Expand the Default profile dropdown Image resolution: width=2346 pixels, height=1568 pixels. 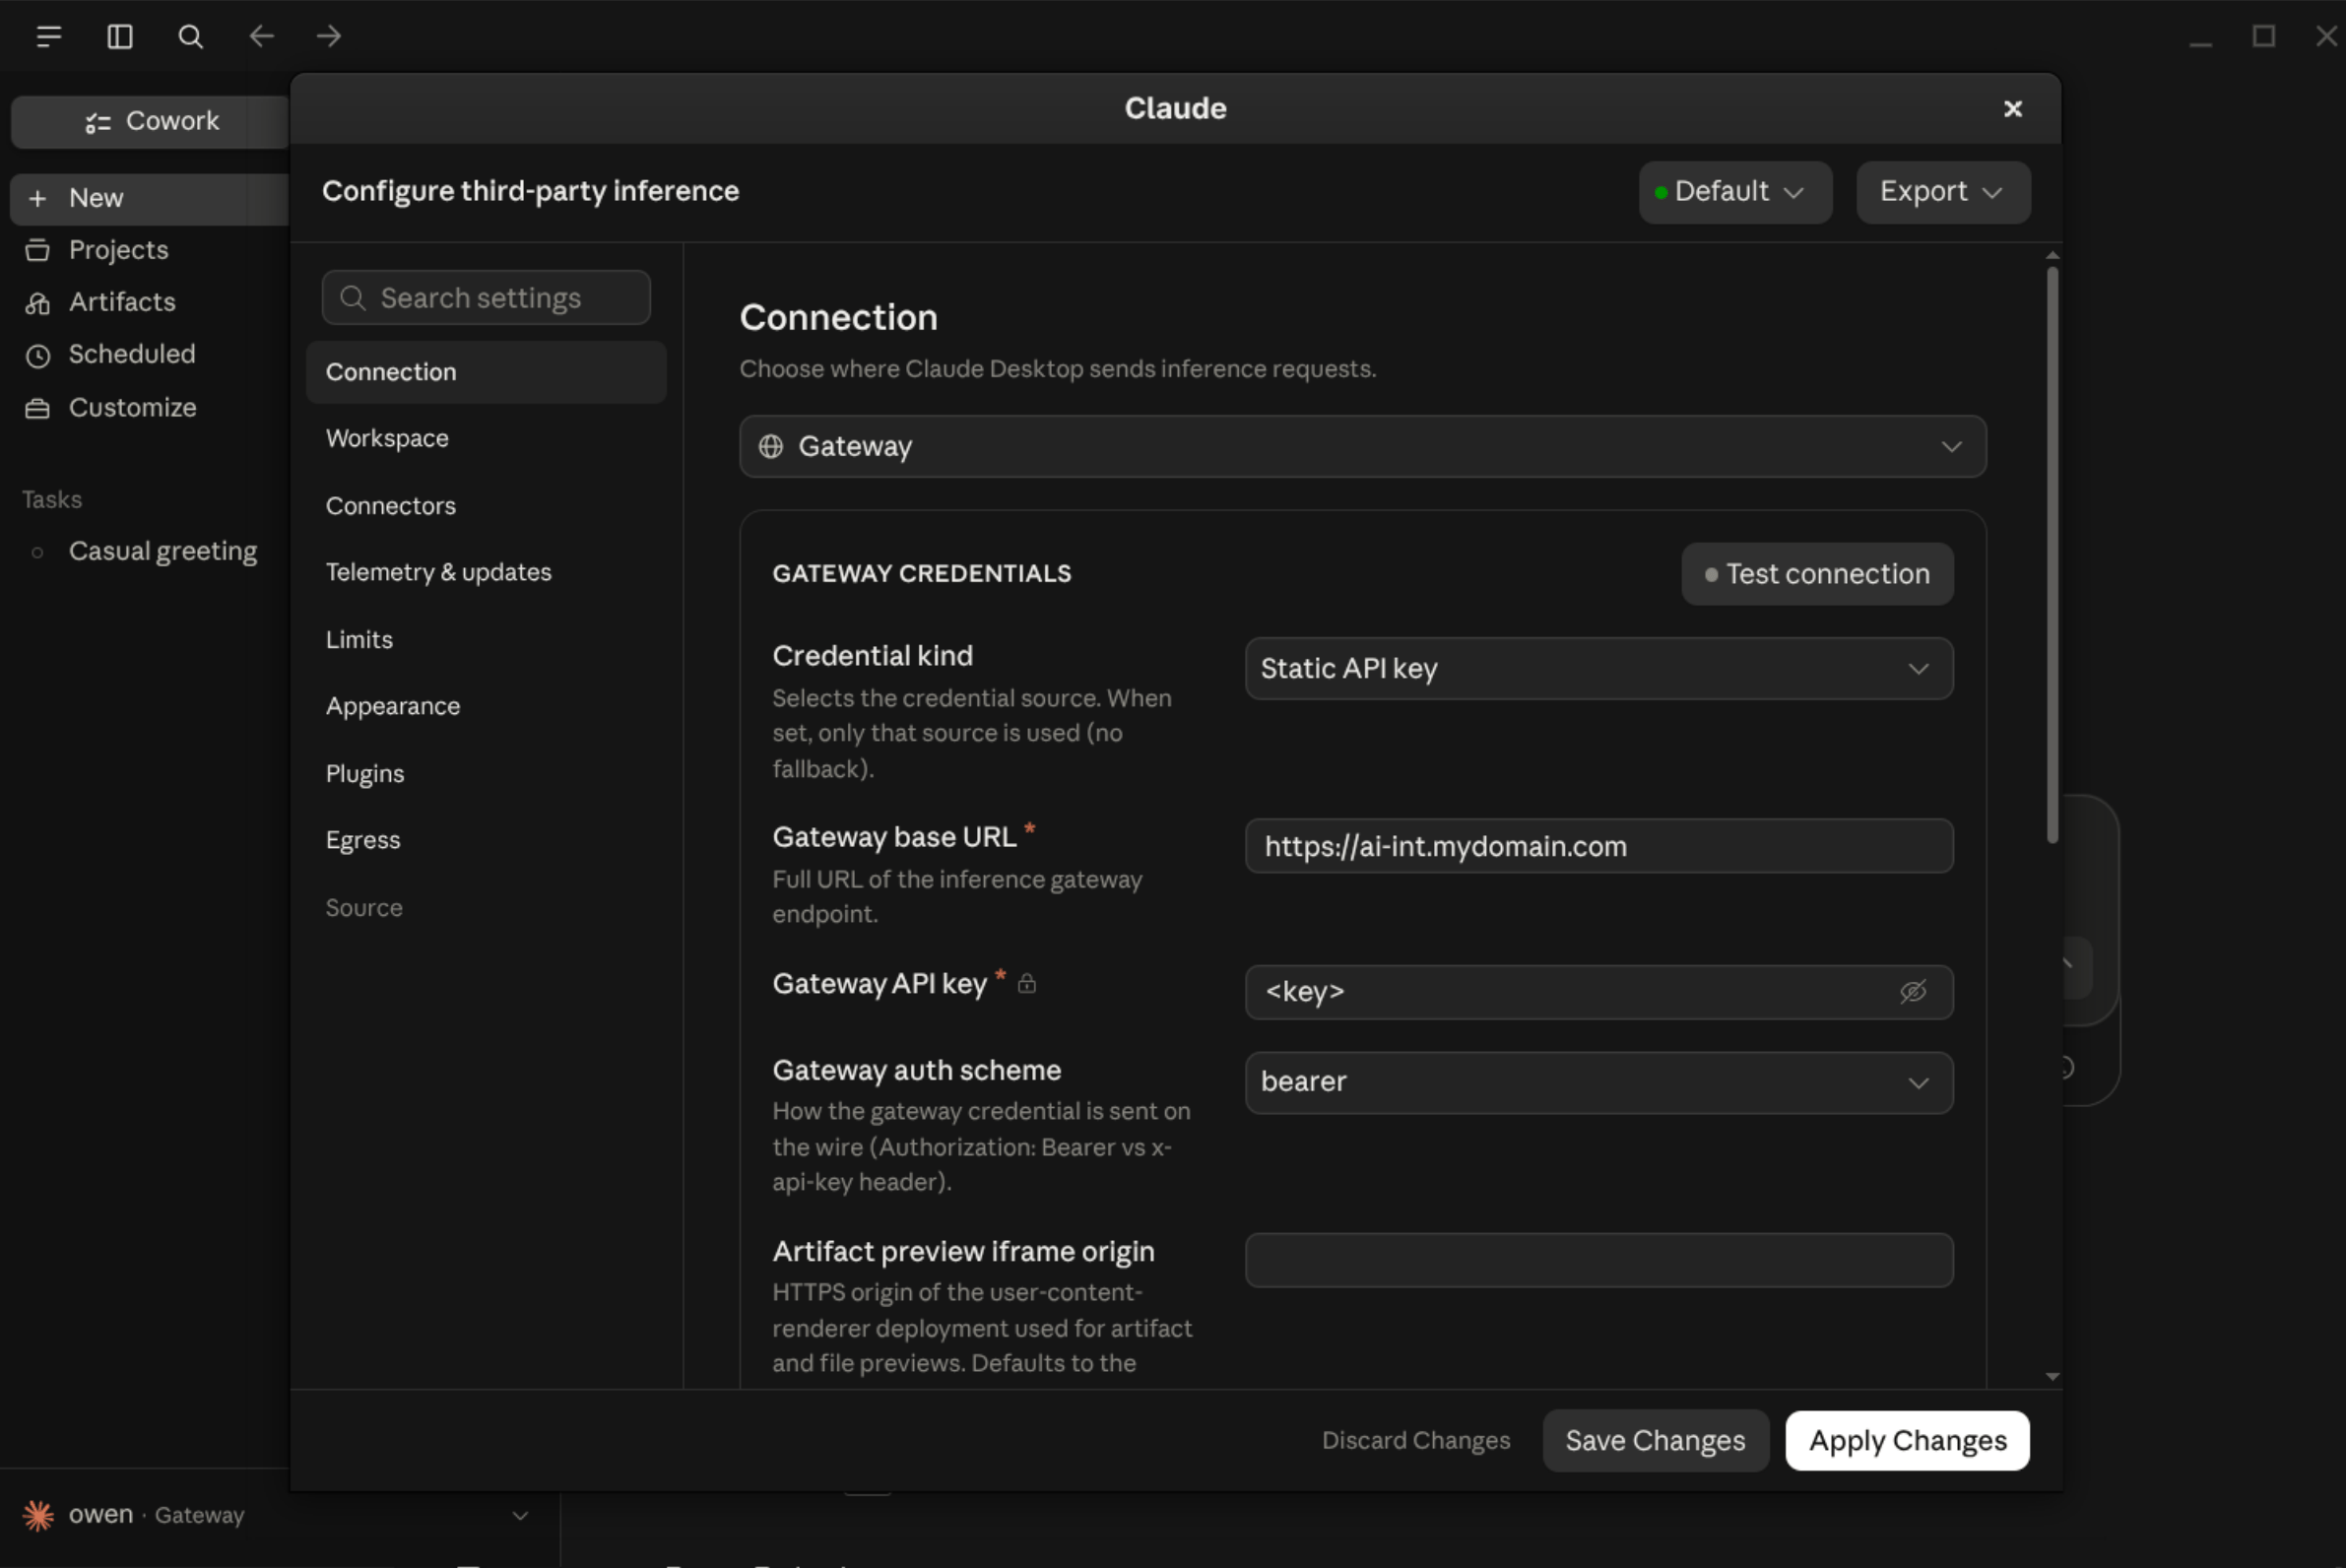coord(1735,192)
